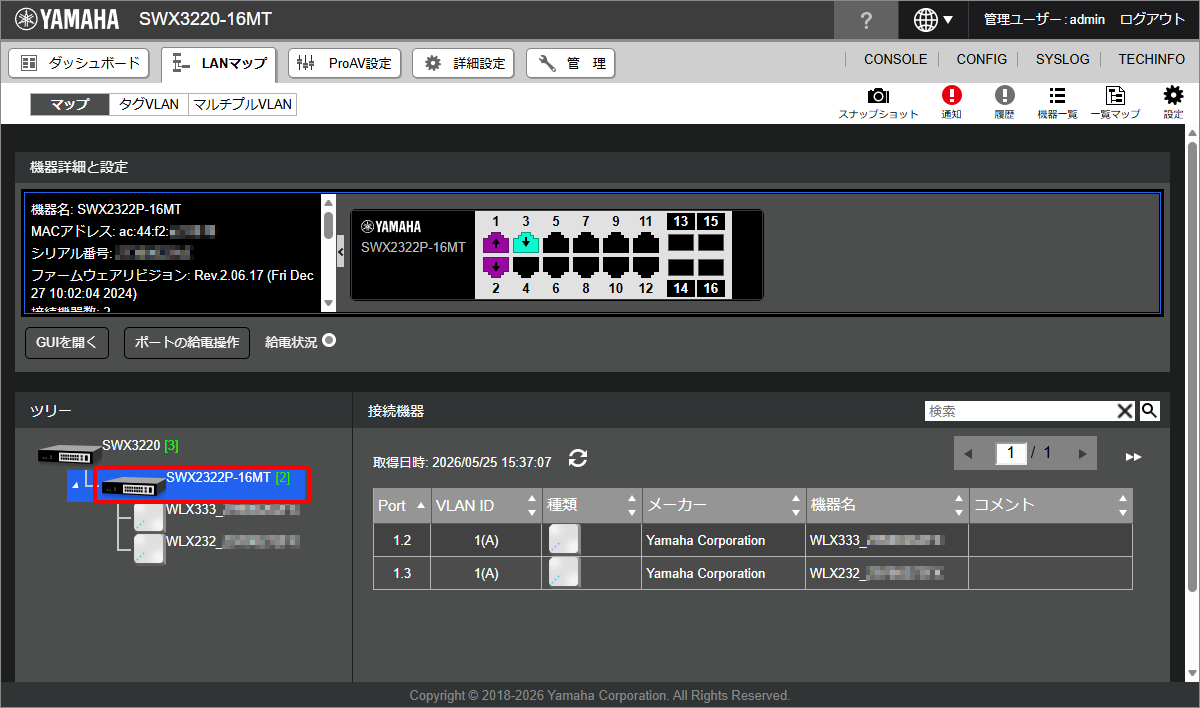The height and width of the screenshot is (708, 1200).
Task: Click the Yamaha Corporation cell in Port 1.3 row
Action: [x=723, y=573]
